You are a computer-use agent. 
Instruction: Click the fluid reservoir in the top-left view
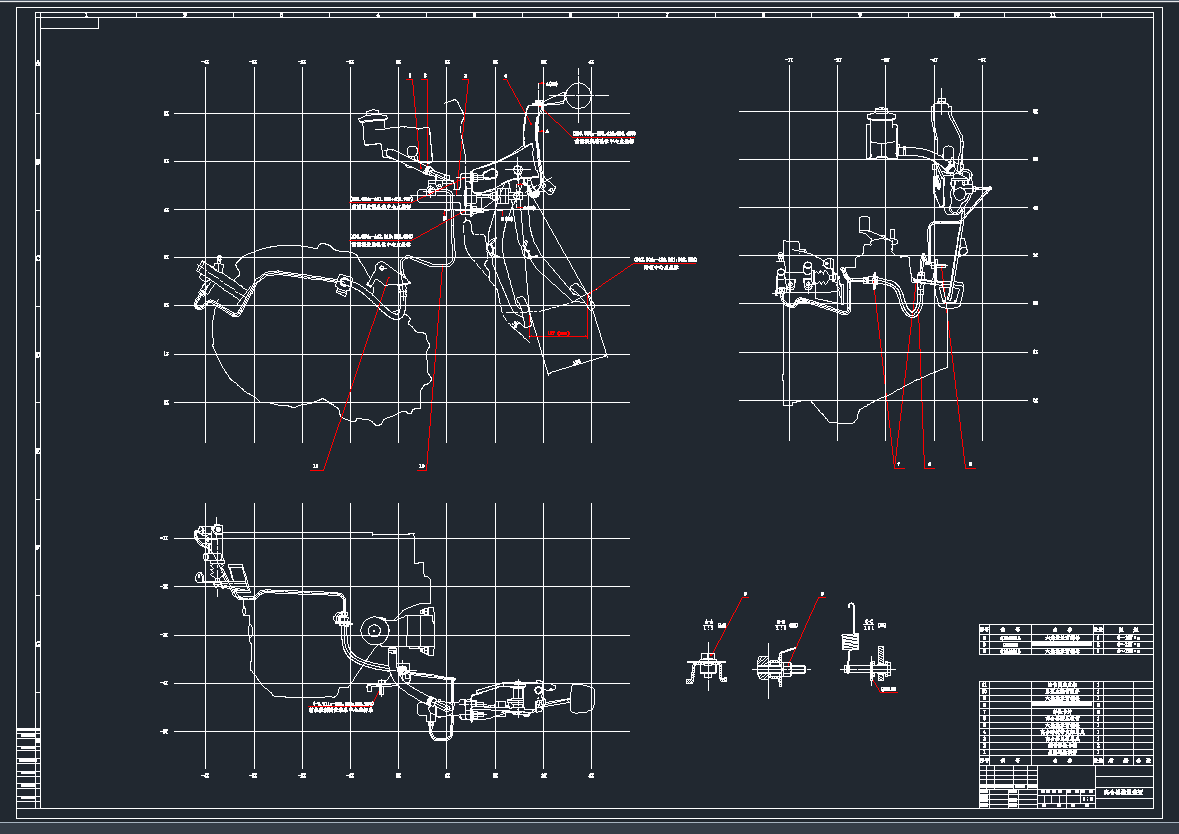tap(379, 127)
